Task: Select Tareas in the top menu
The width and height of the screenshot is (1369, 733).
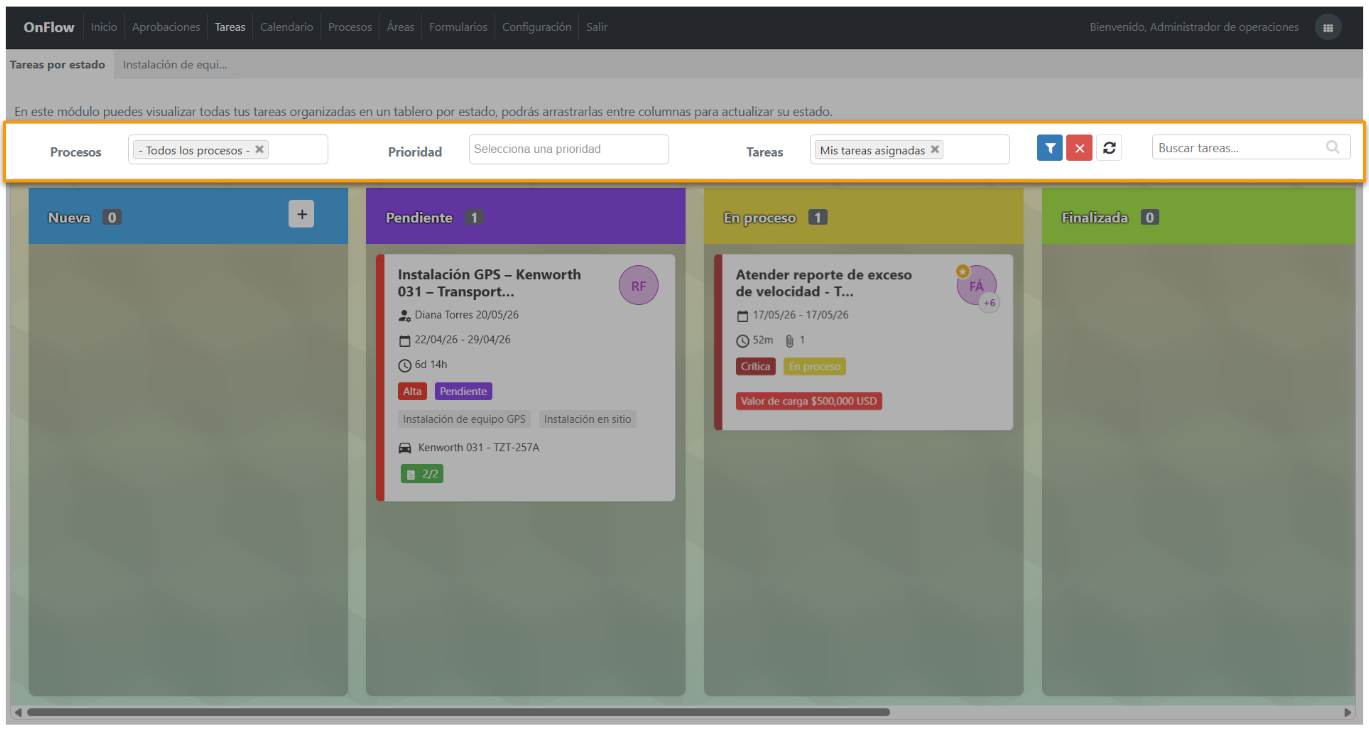Action: [230, 27]
